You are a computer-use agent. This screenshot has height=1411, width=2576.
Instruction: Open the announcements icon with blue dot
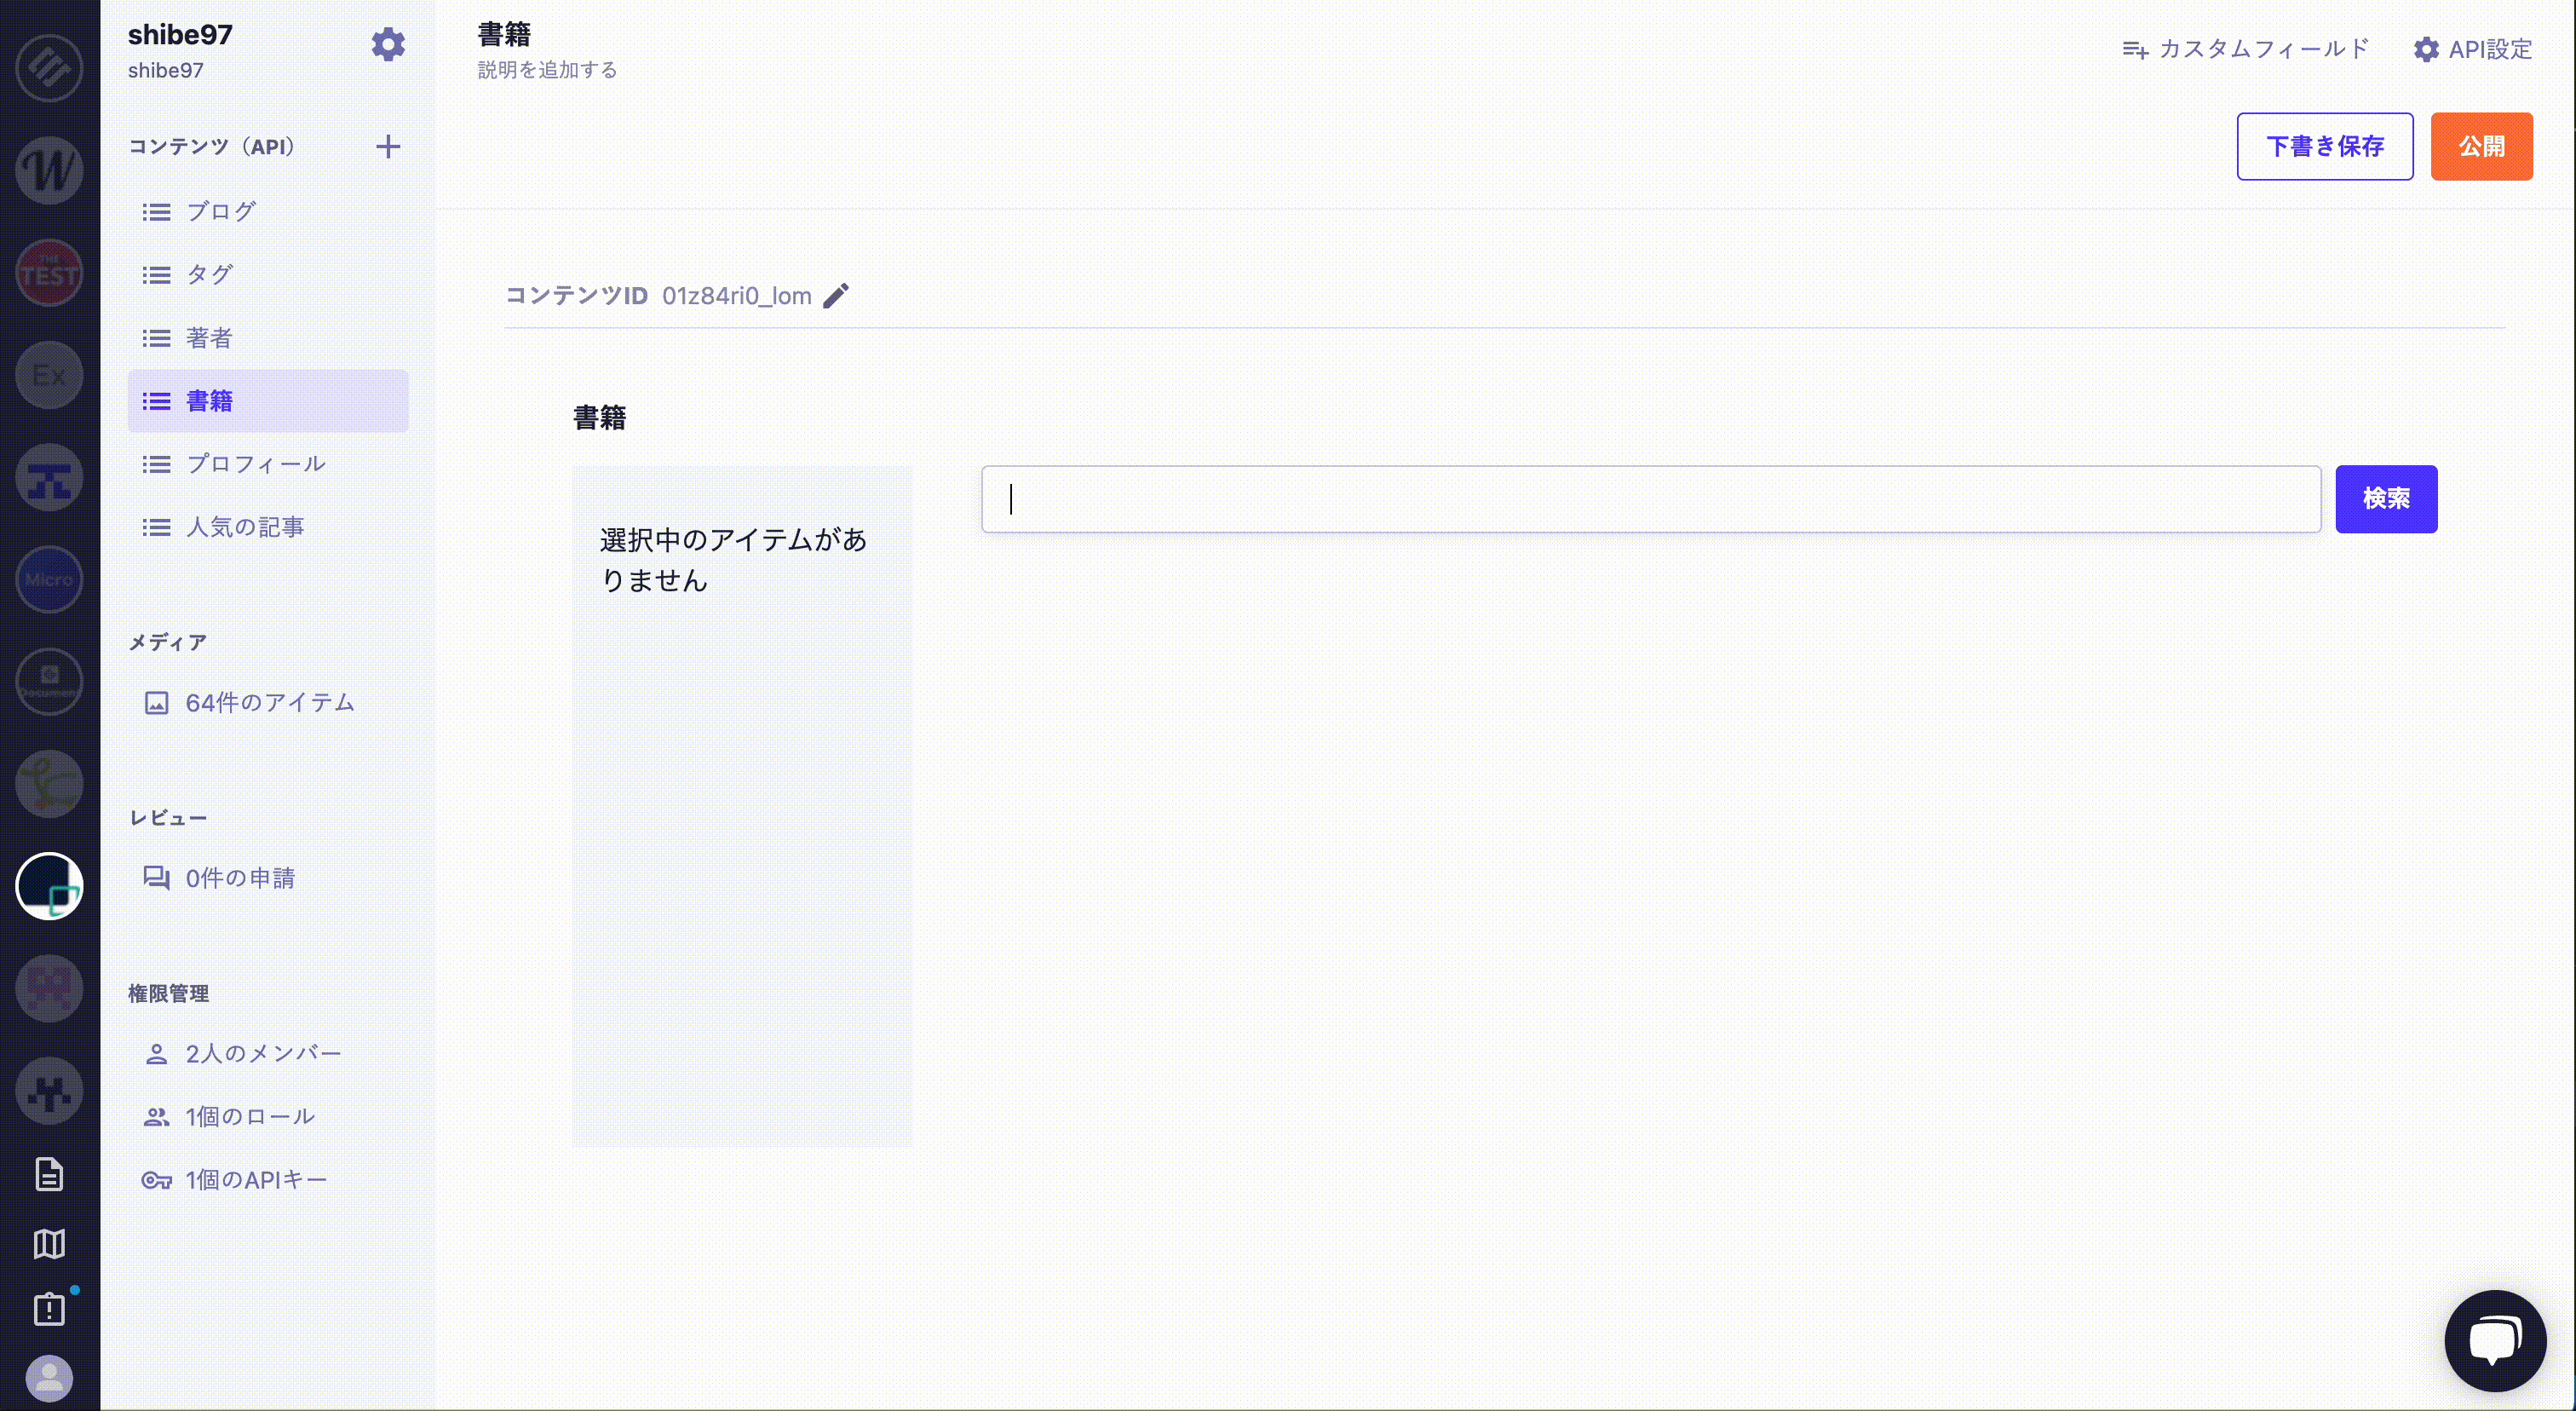[49, 1309]
